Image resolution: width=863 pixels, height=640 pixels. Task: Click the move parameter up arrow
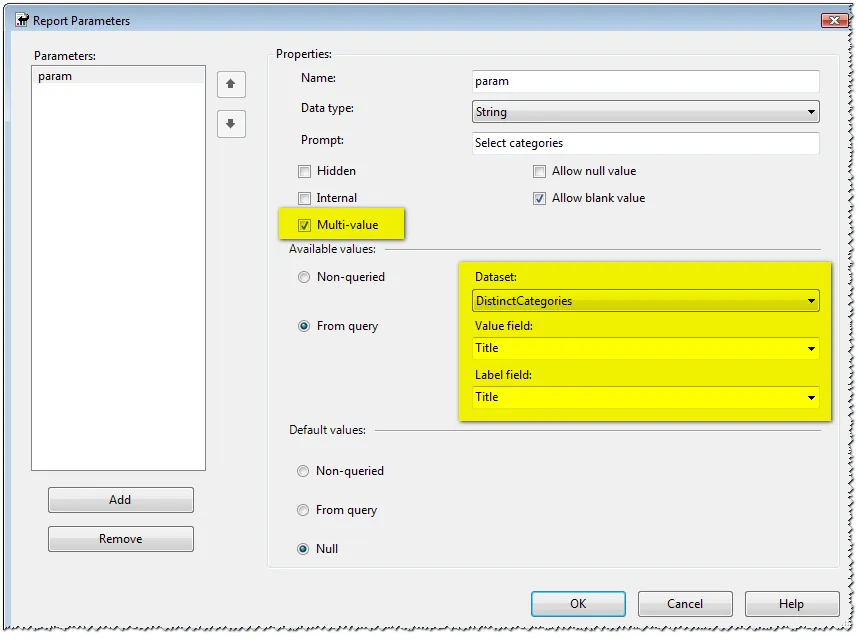click(231, 84)
